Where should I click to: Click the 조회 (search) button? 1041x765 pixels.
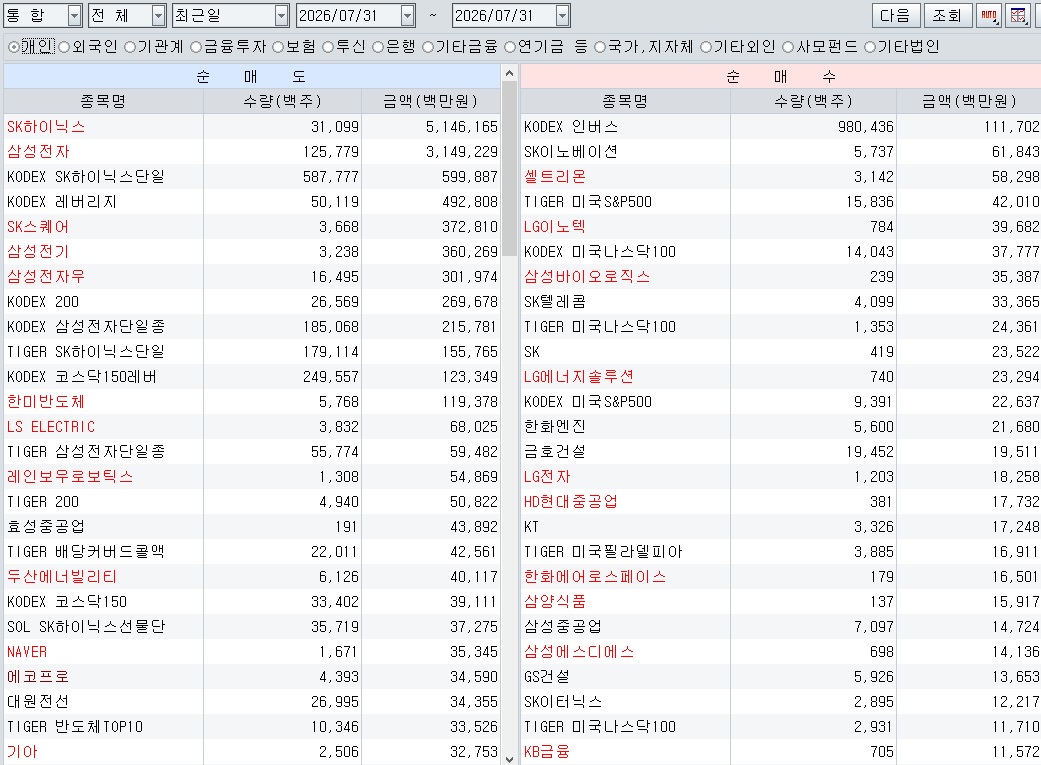tap(947, 15)
